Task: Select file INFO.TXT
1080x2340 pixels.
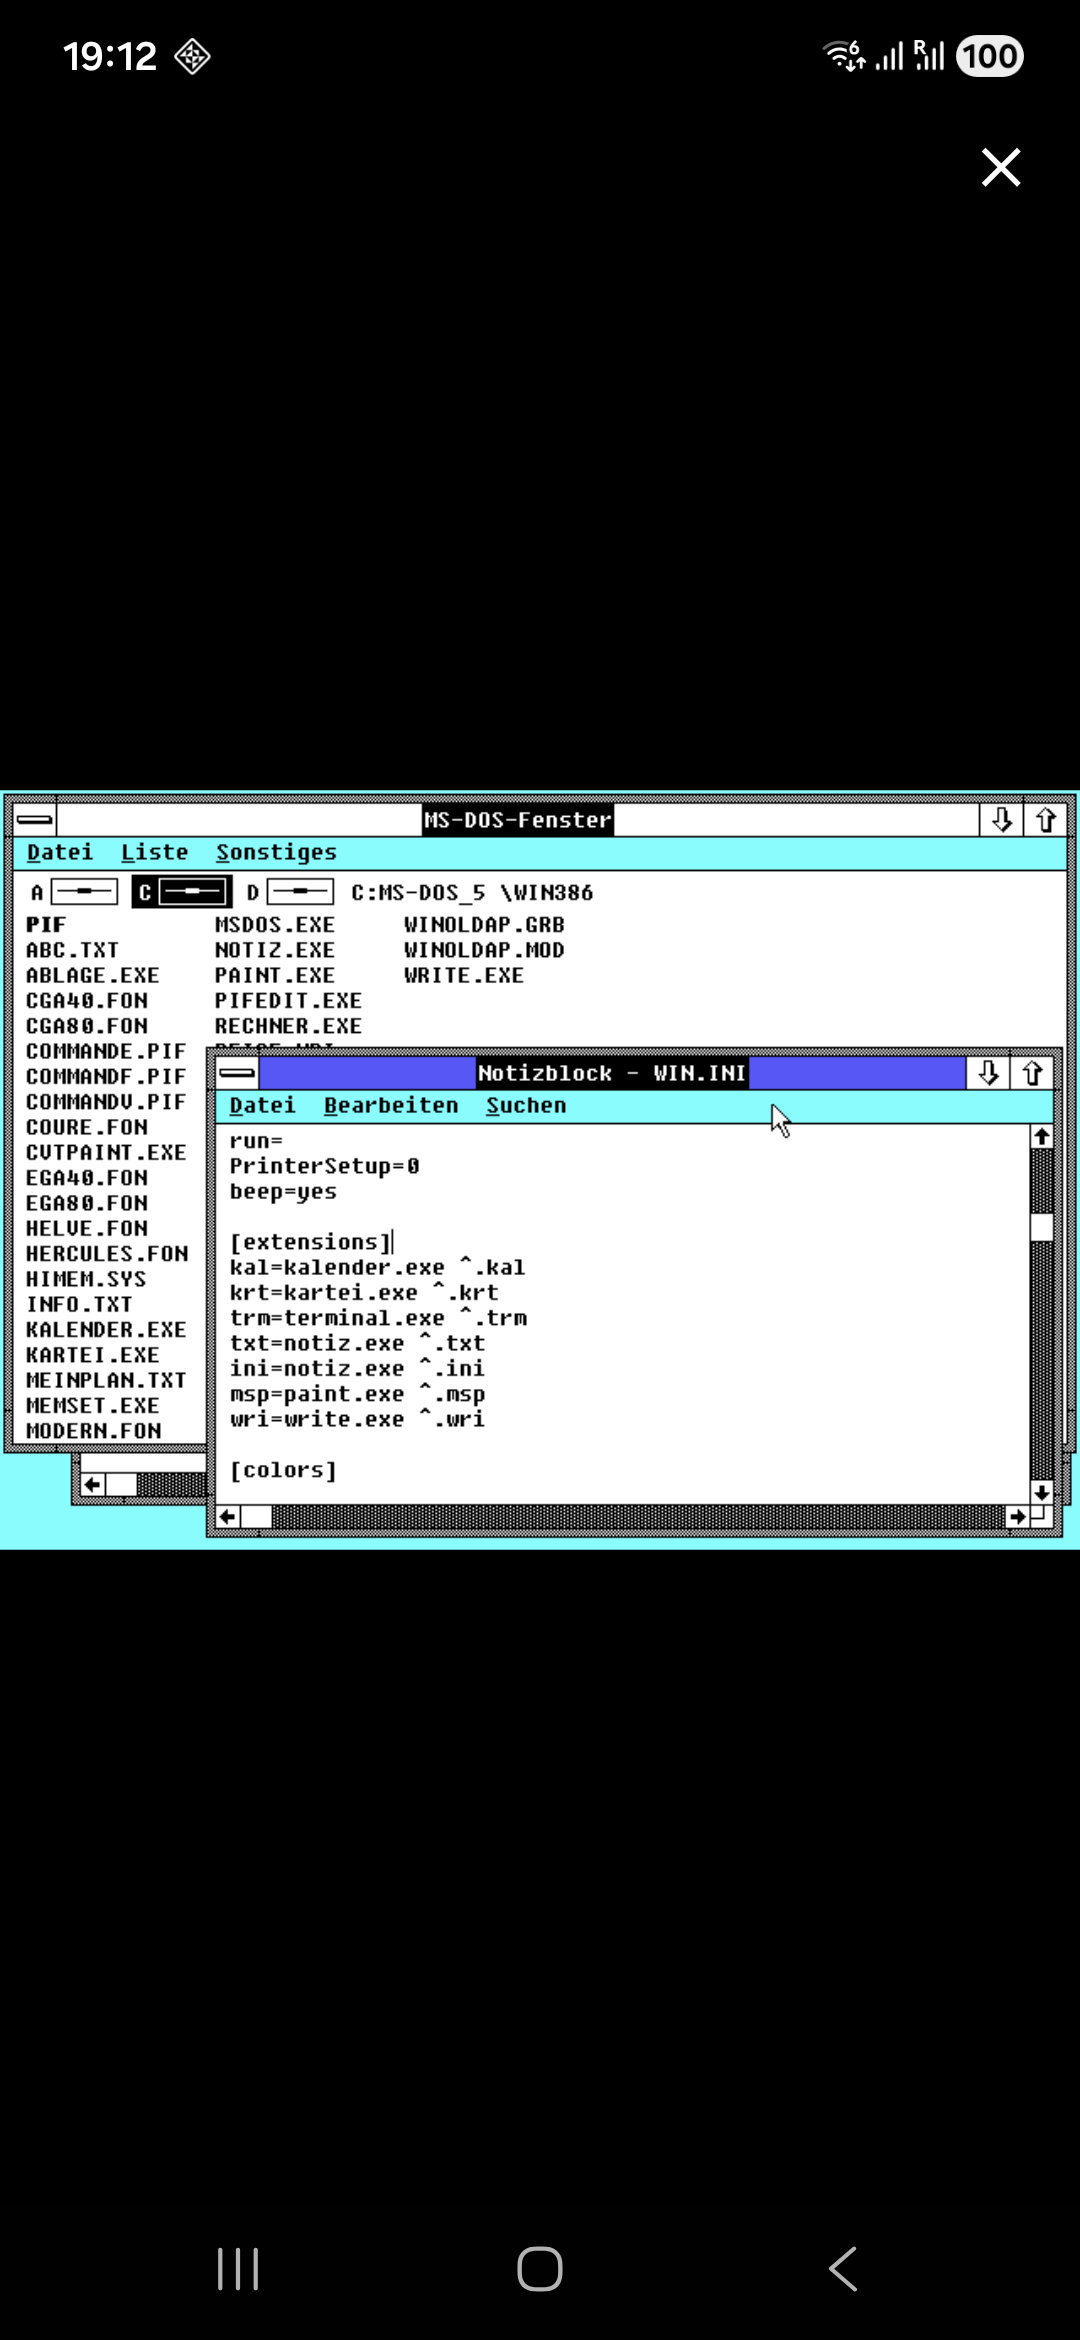Action: [80, 1304]
